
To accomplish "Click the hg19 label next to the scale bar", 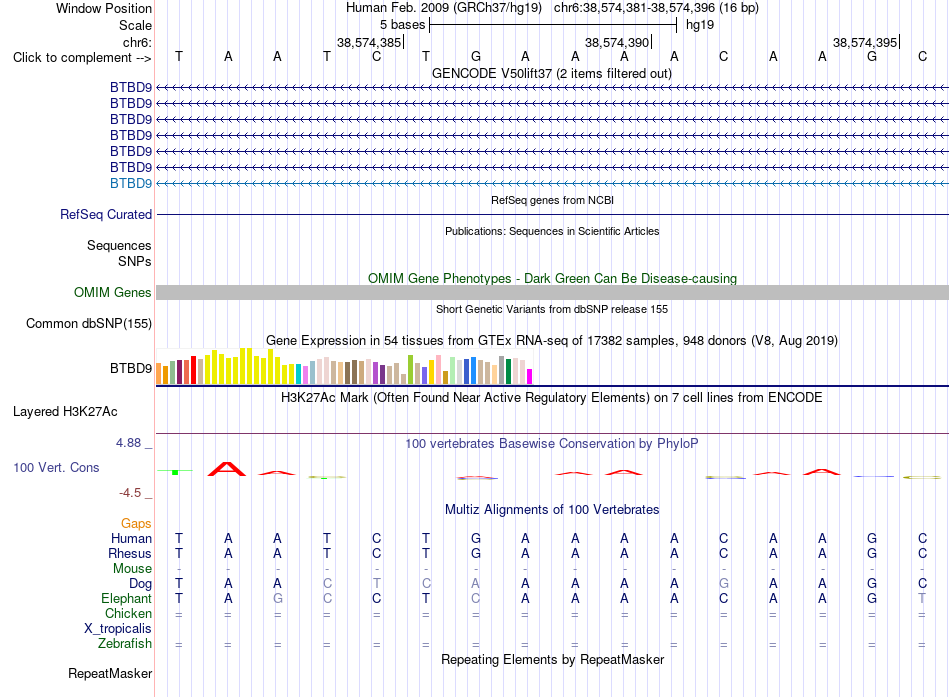I will tap(700, 25).
